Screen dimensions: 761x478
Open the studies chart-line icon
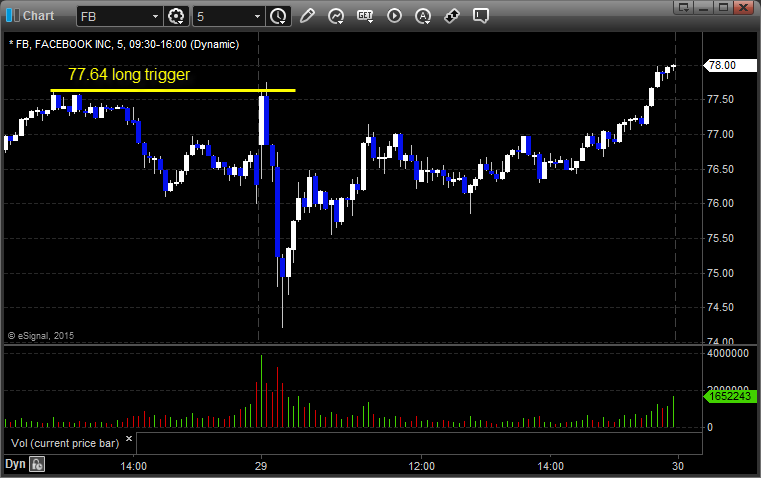(x=336, y=16)
